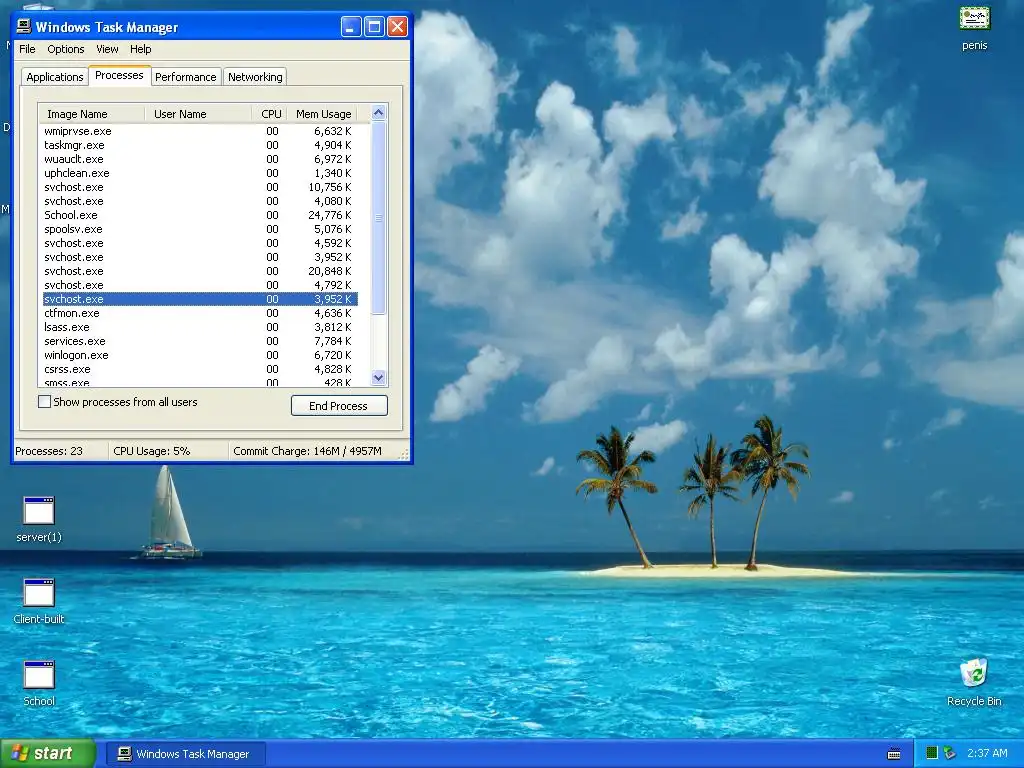Select the School.exe process row

click(199, 215)
